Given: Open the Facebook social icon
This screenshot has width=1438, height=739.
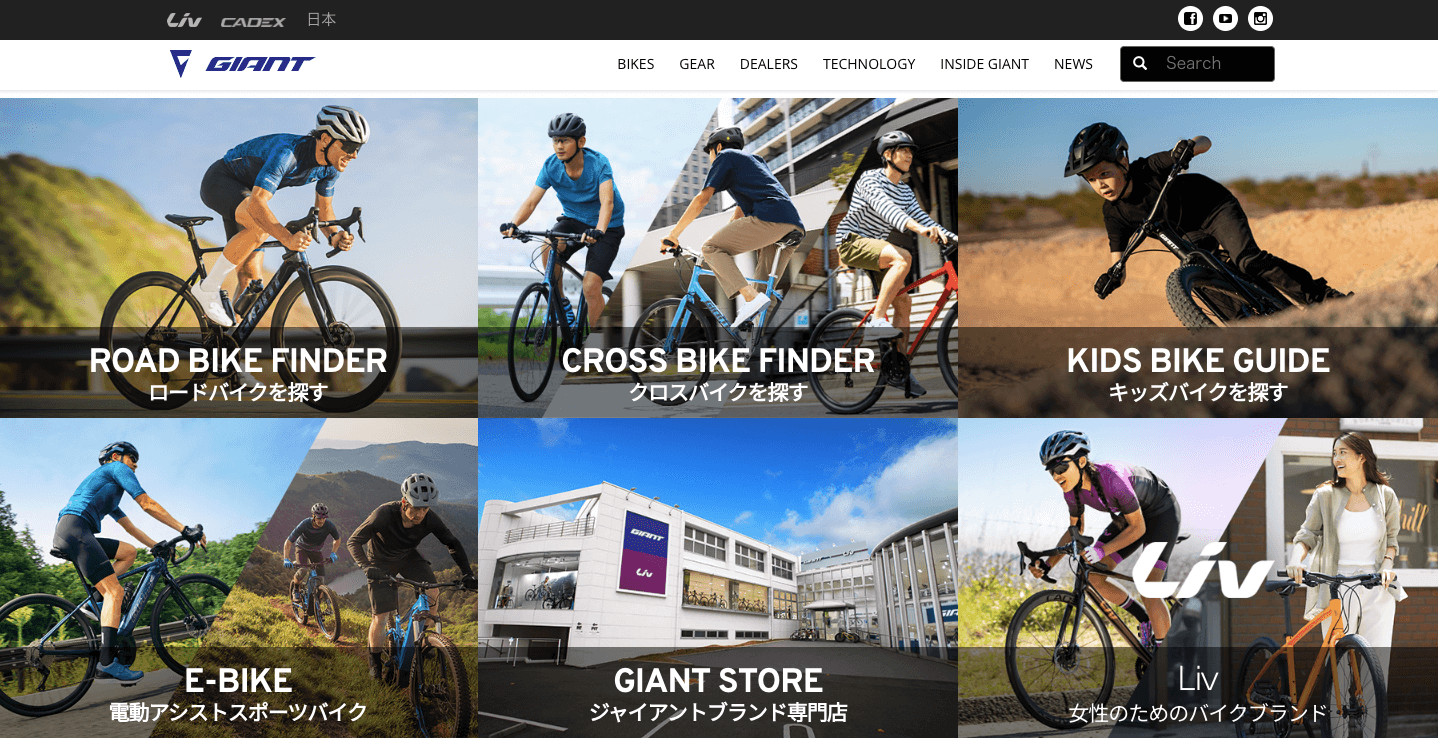Looking at the screenshot, I should pyautogui.click(x=1190, y=19).
